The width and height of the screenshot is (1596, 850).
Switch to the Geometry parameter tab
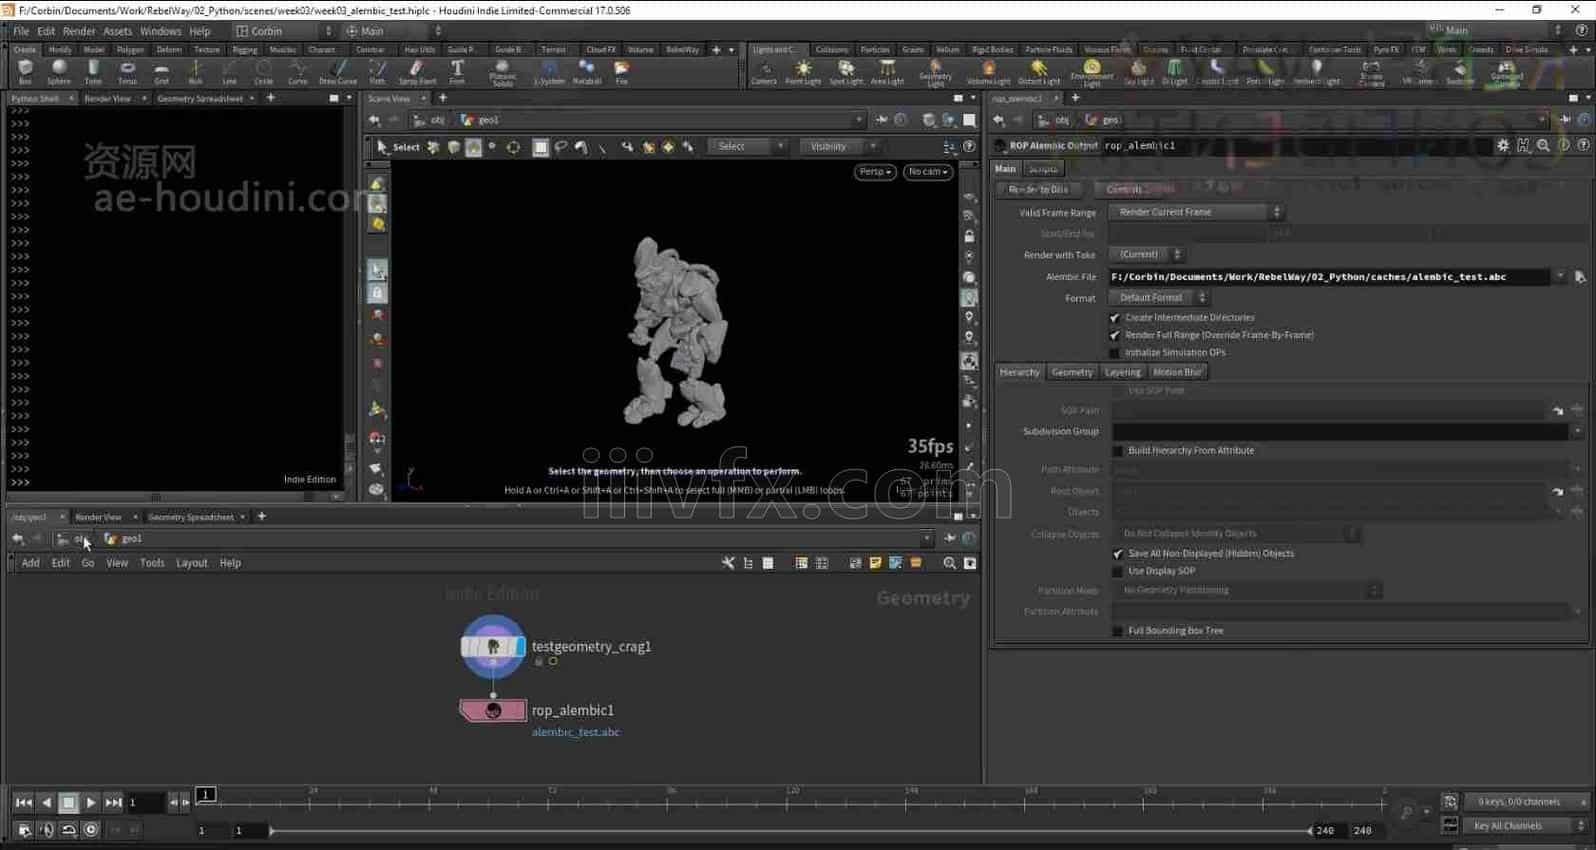pos(1071,372)
